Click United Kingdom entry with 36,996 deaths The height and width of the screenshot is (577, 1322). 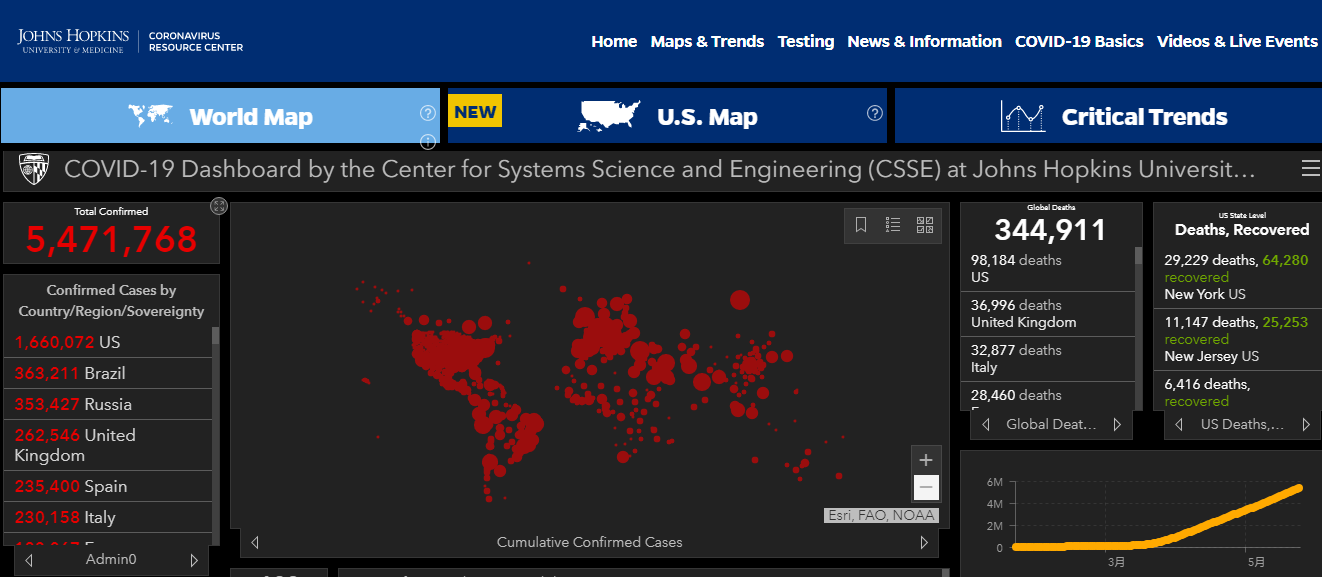click(x=1049, y=314)
